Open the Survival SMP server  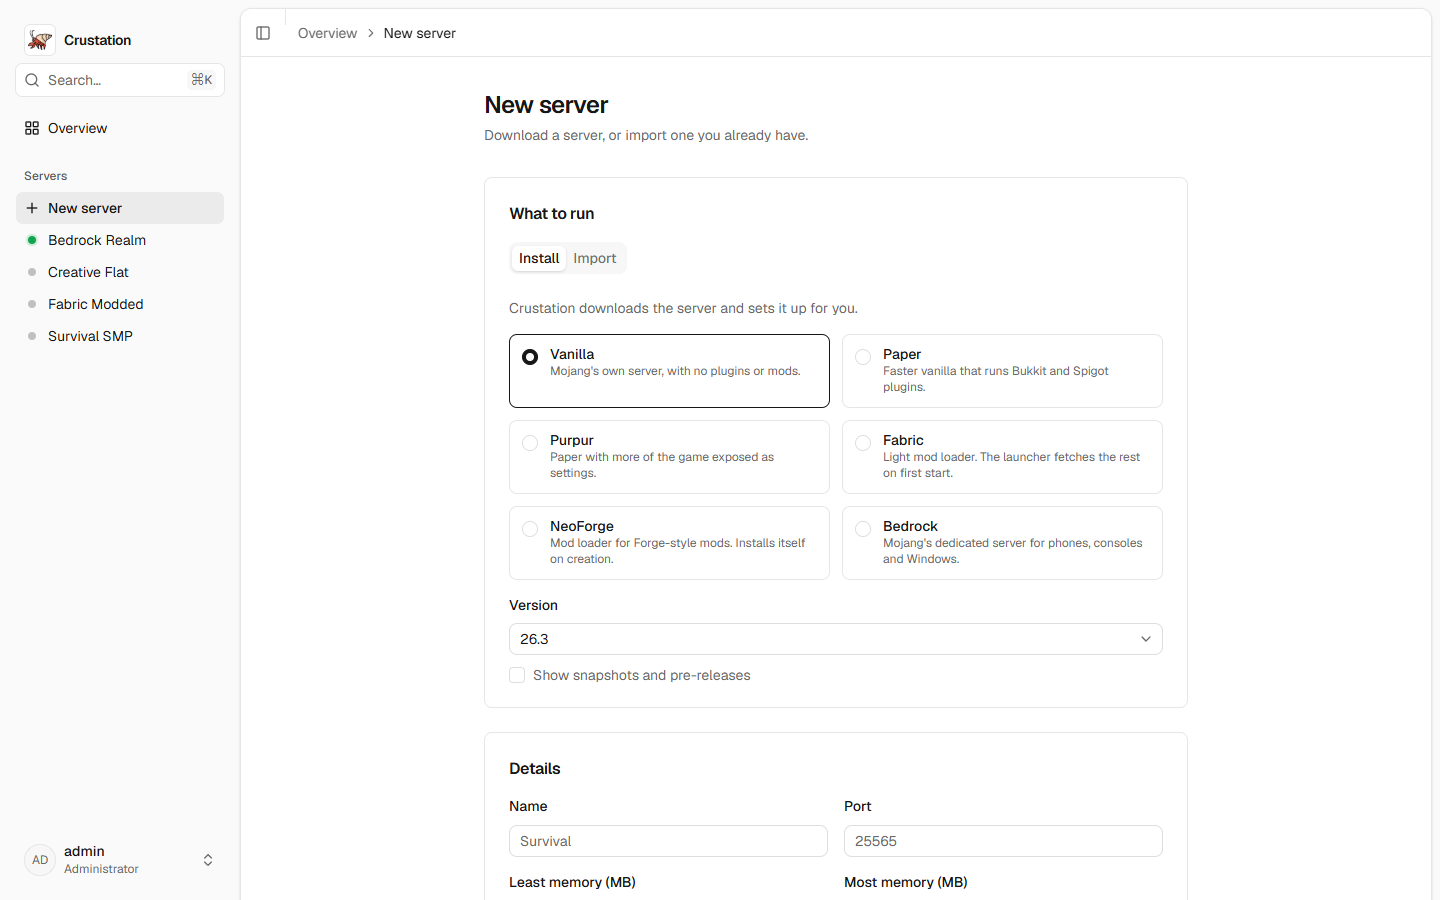click(120, 336)
